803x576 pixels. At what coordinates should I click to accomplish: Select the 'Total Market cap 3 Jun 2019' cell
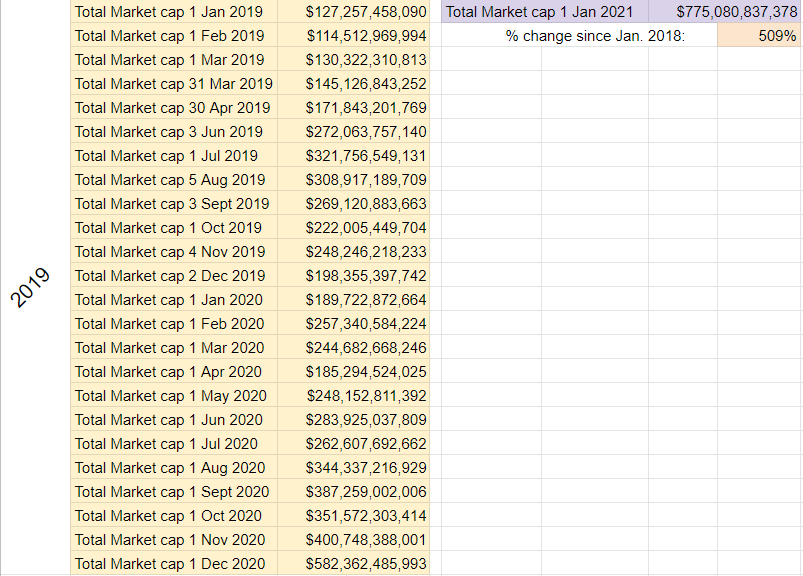tap(174, 132)
